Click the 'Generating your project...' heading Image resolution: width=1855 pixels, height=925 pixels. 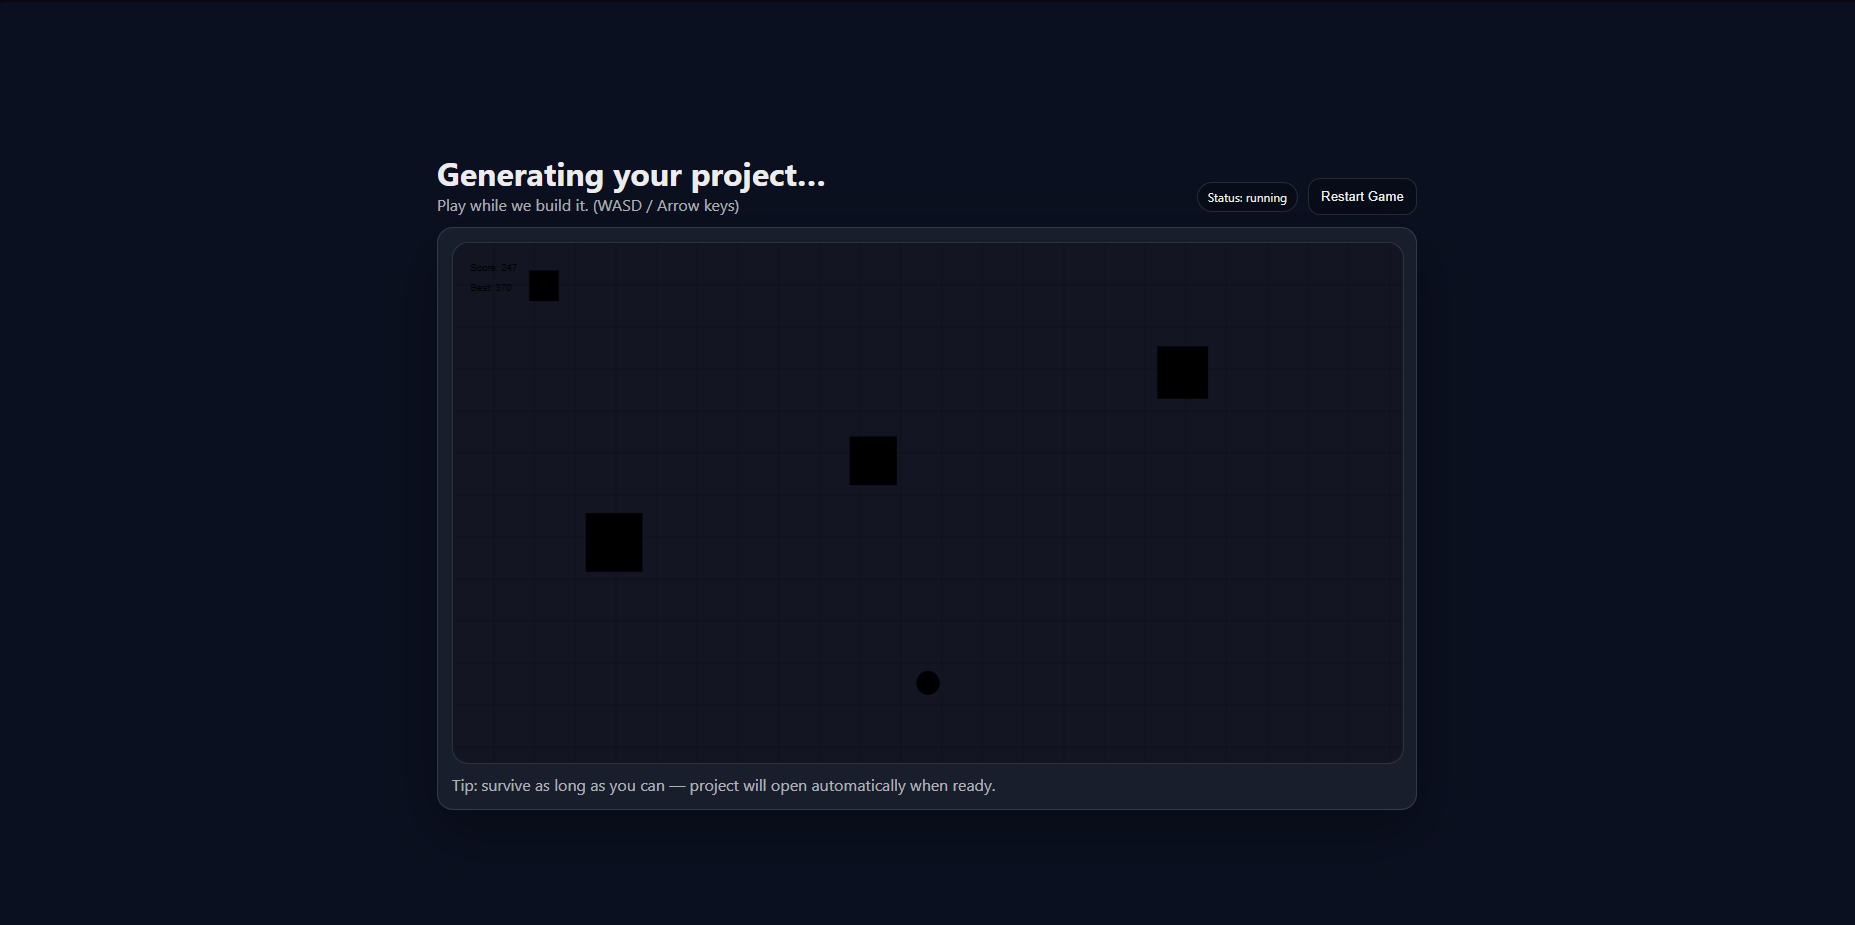(631, 175)
